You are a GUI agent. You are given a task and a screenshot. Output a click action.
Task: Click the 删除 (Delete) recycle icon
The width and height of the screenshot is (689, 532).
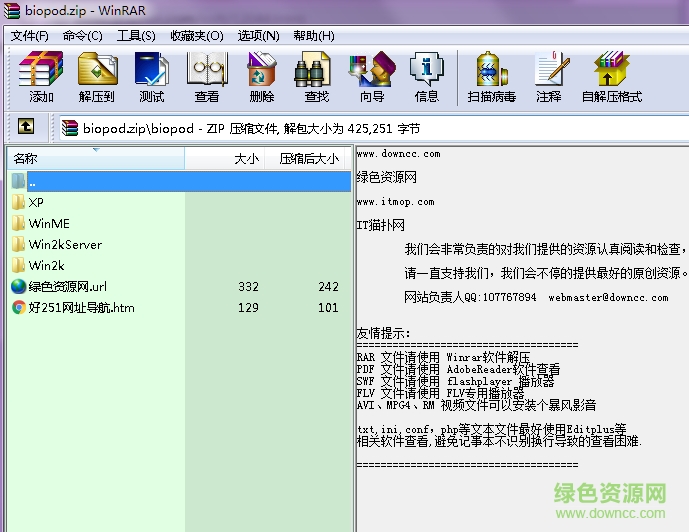(x=261, y=69)
